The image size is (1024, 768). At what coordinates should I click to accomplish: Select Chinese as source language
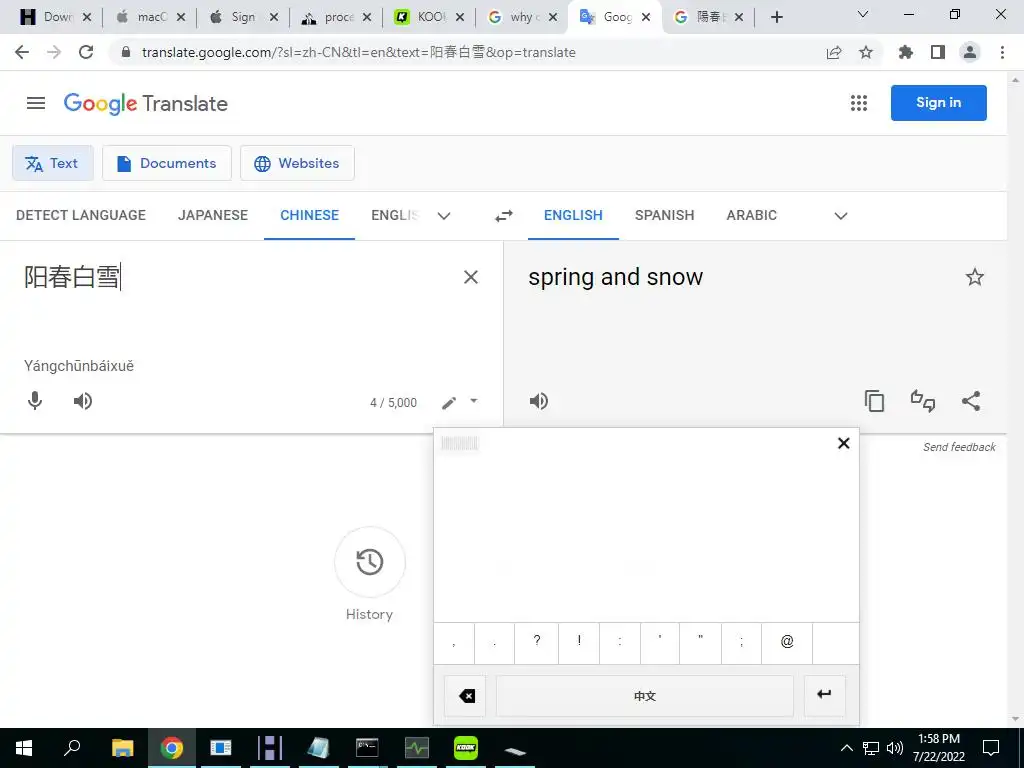click(x=310, y=216)
